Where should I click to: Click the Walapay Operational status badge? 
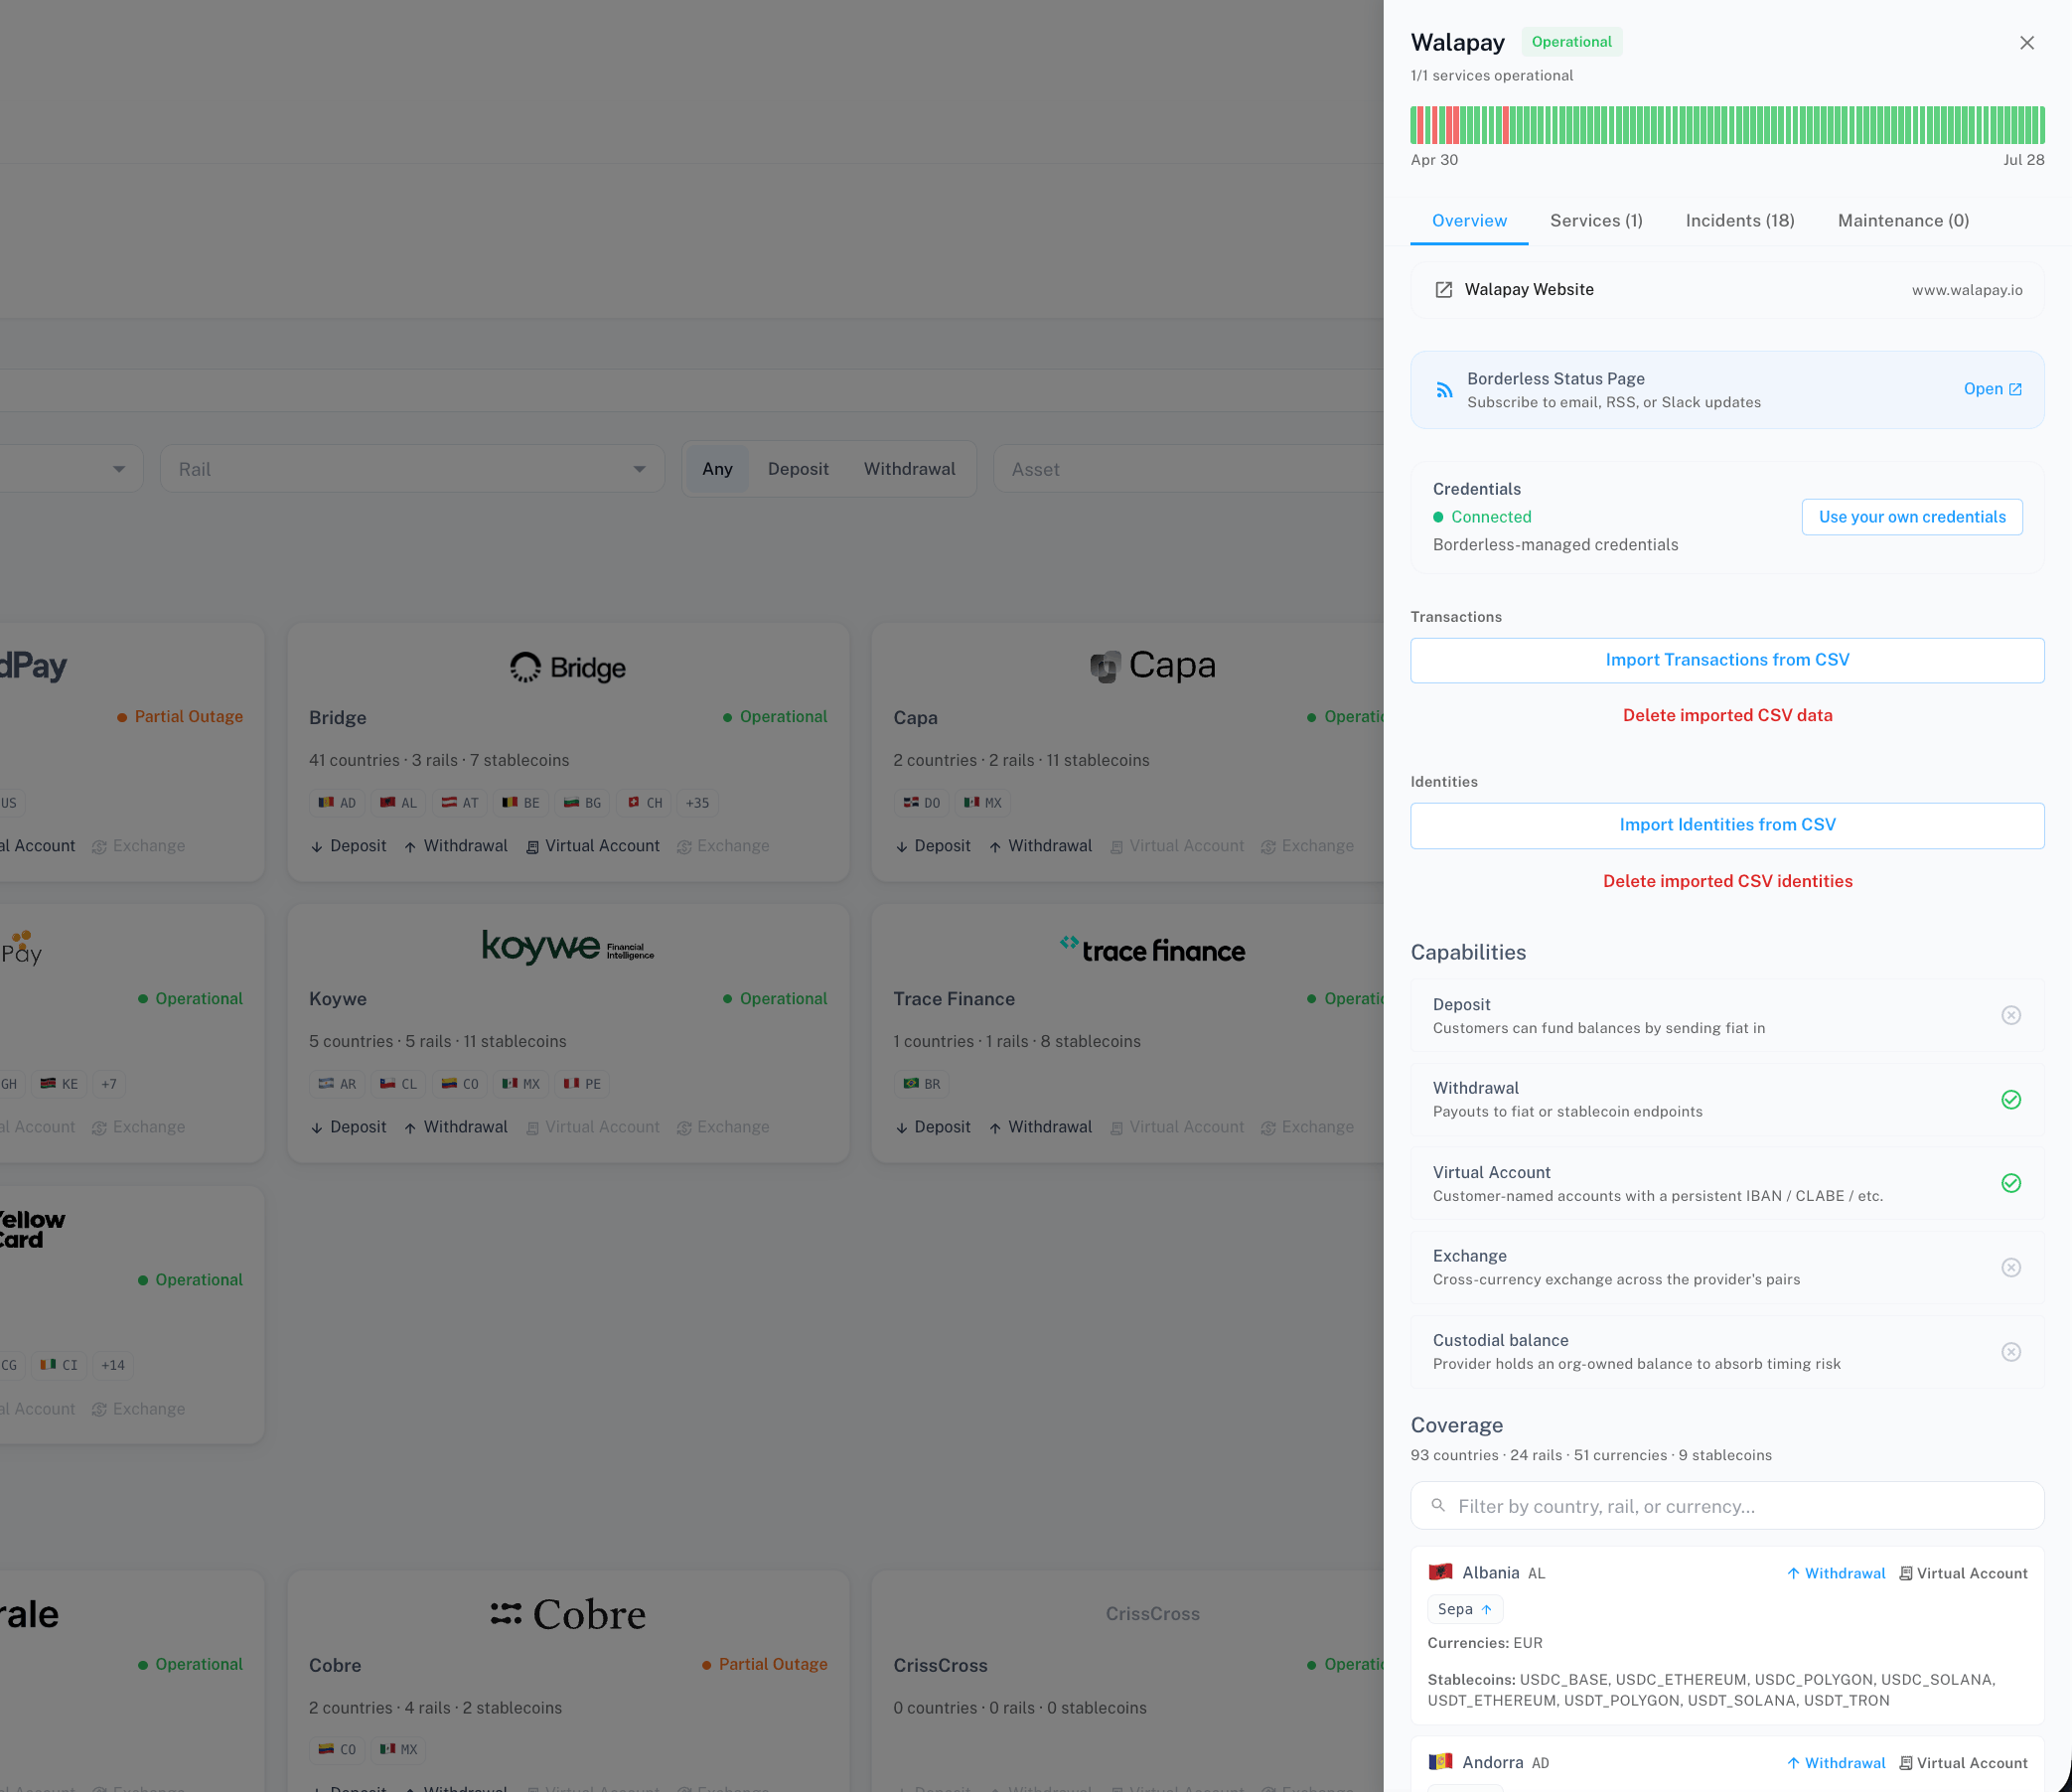click(x=1571, y=42)
